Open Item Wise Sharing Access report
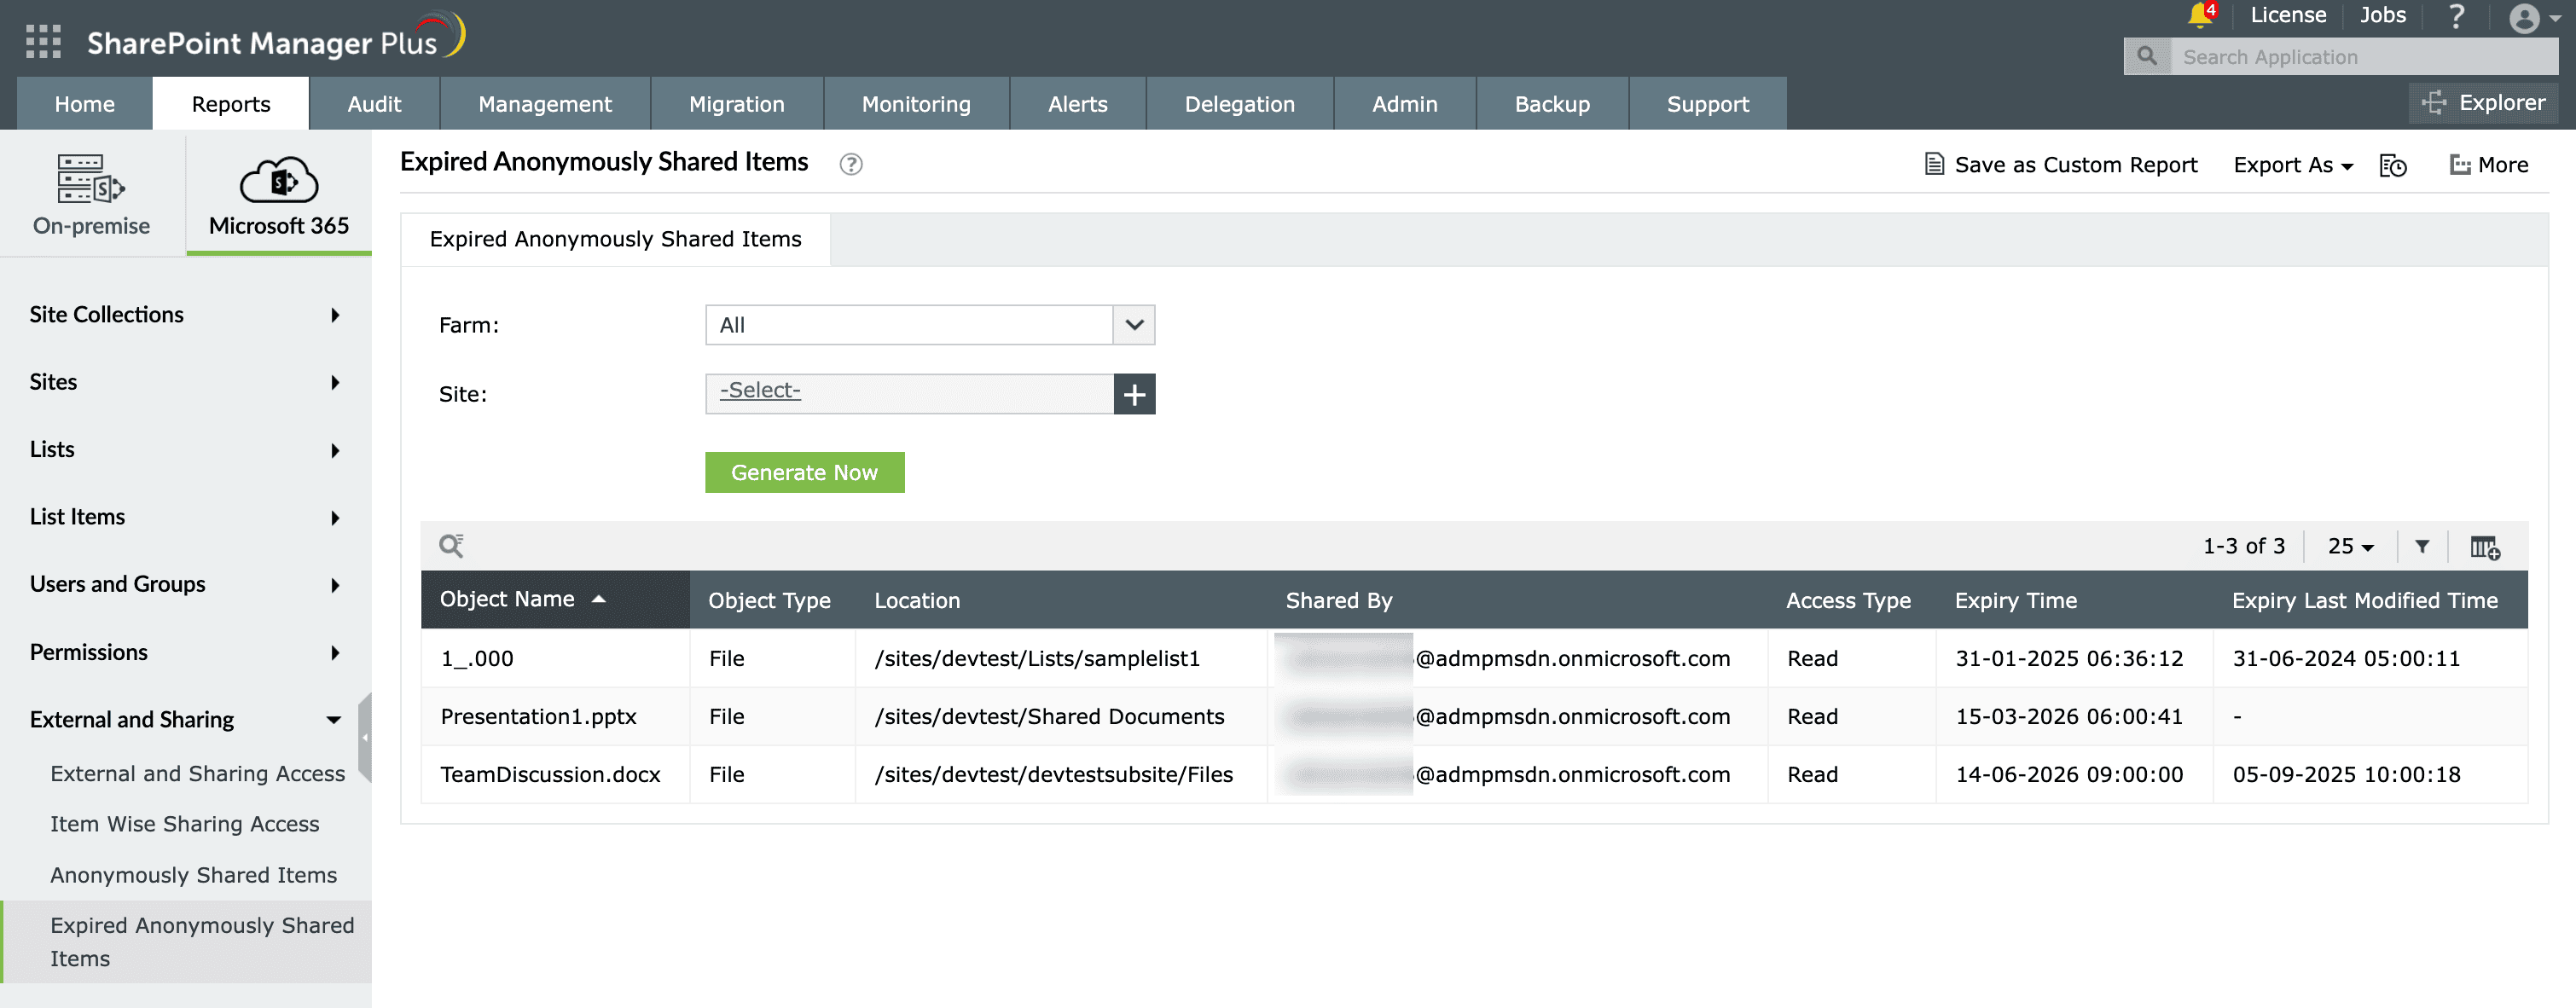2576x1008 pixels. click(185, 824)
